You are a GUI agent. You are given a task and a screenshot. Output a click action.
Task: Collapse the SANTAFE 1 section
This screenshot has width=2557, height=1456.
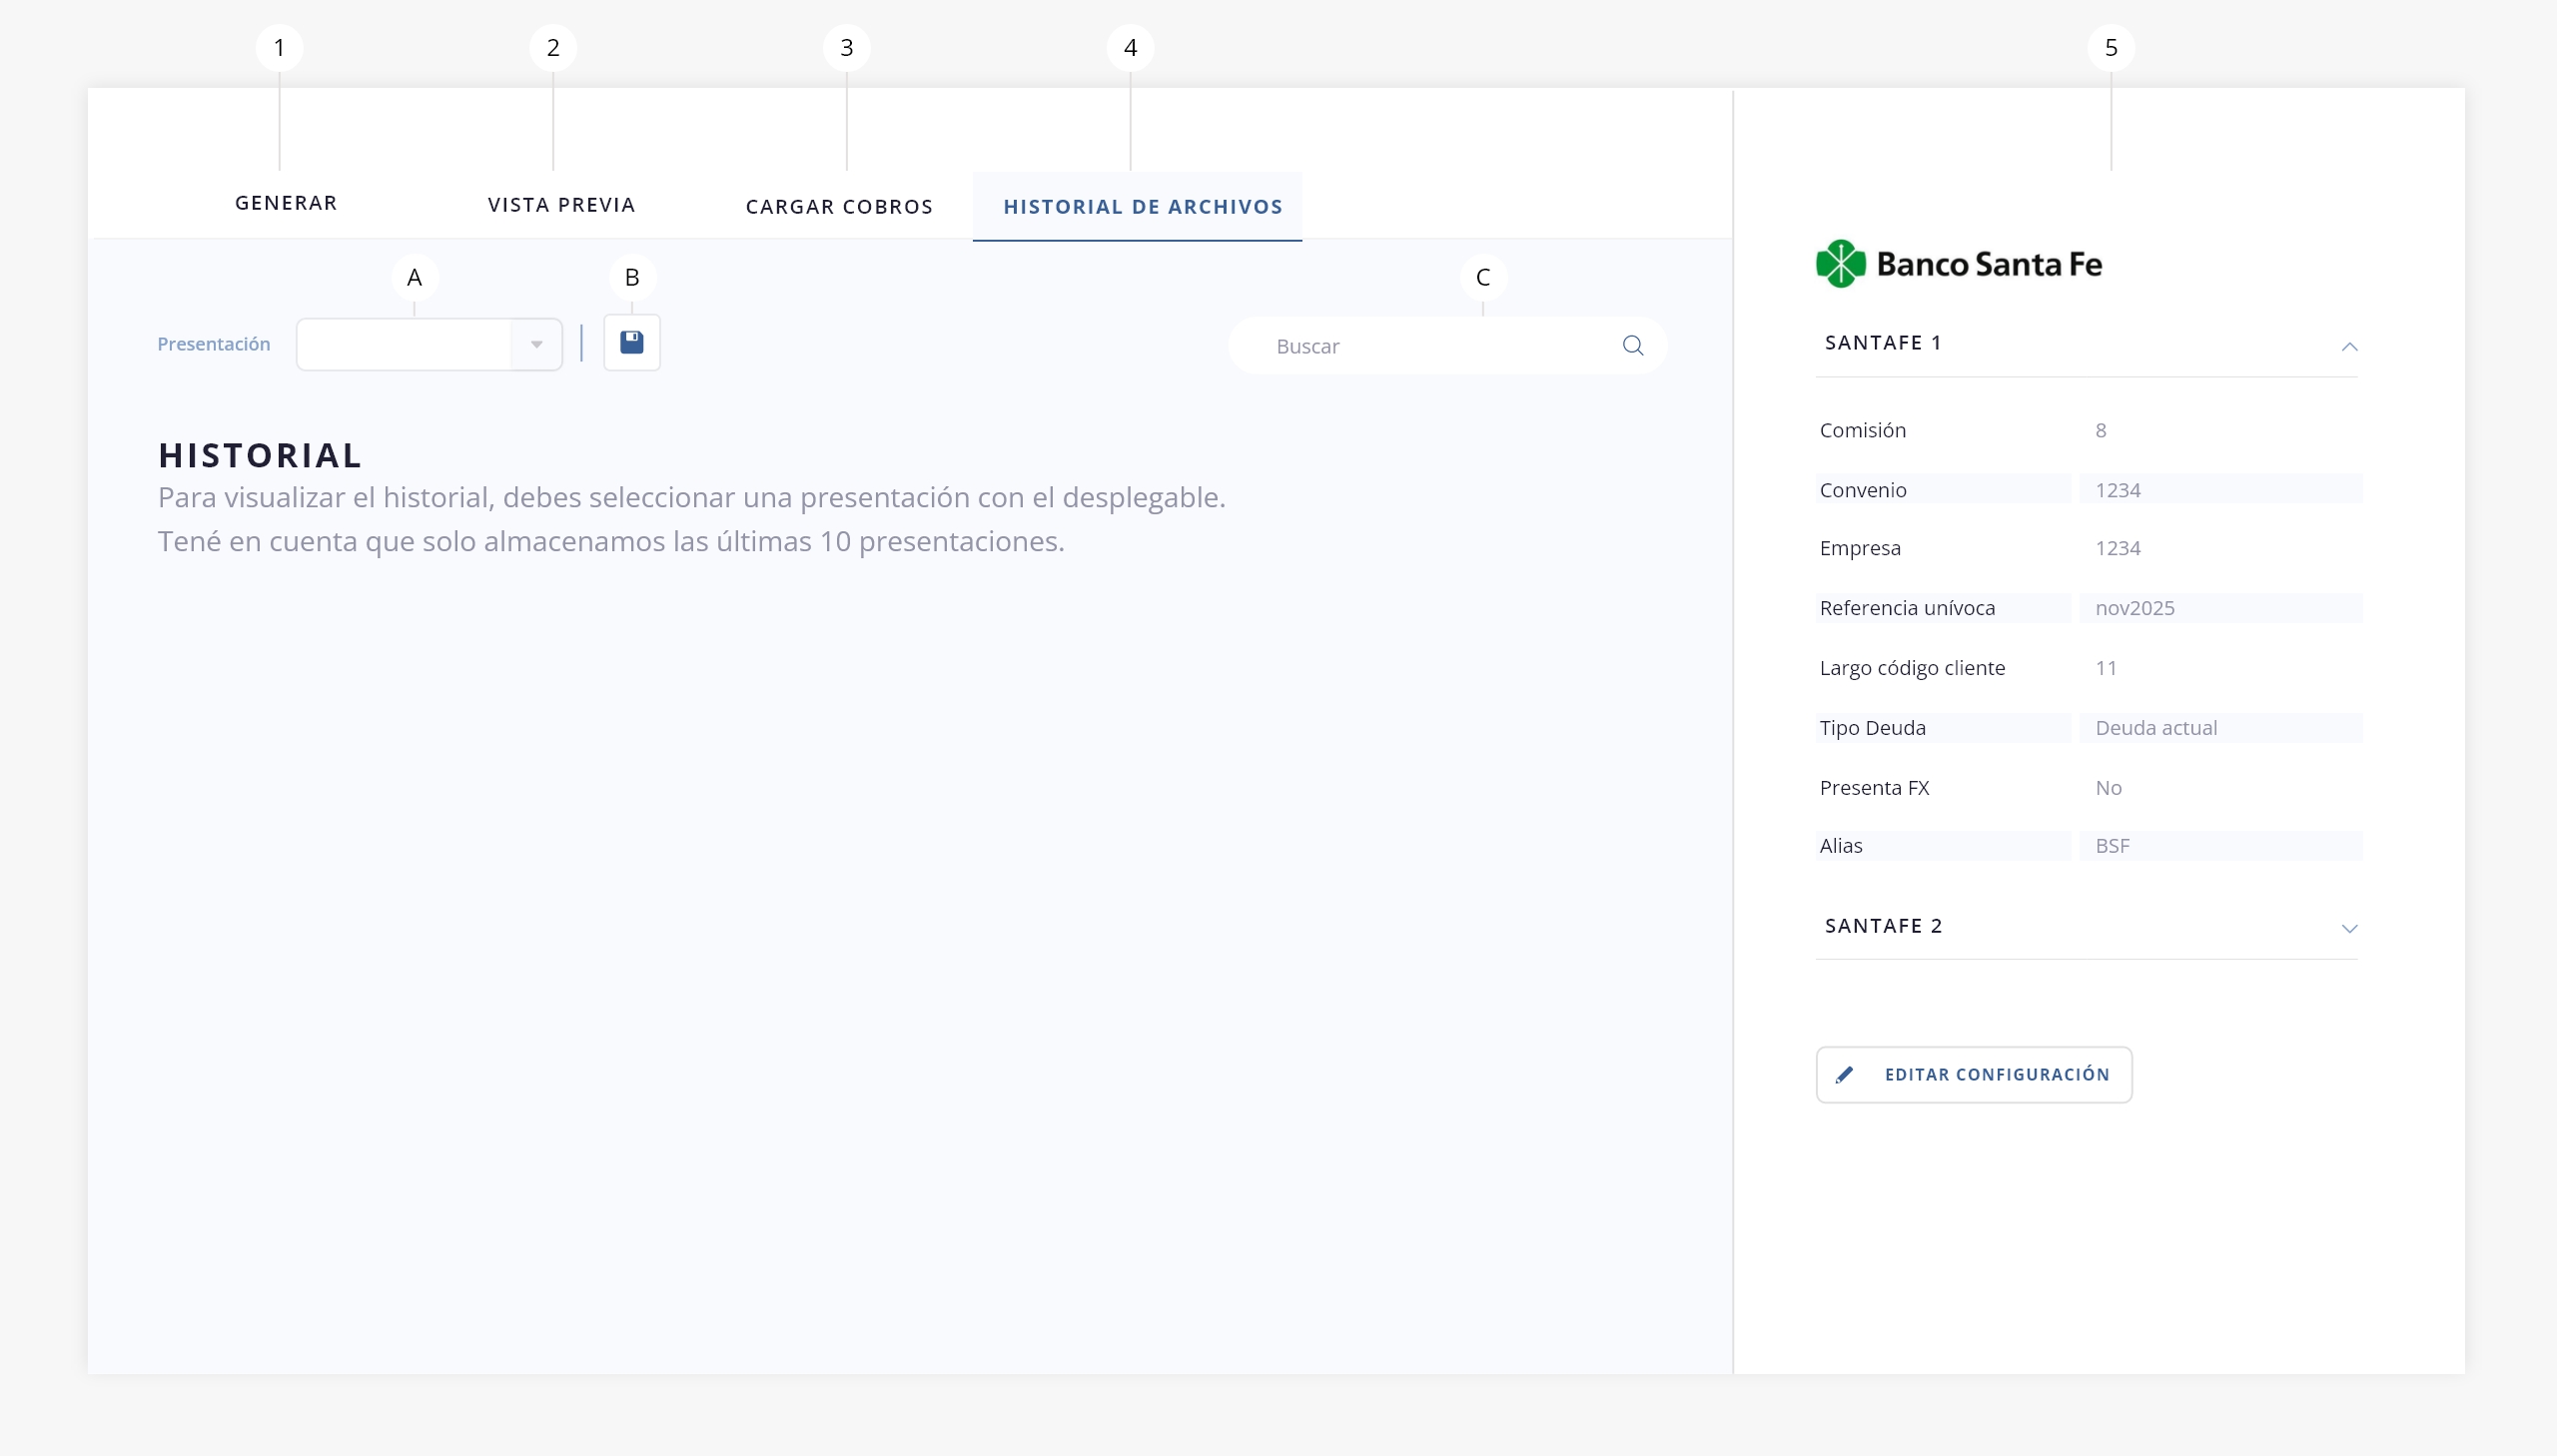coord(2349,346)
